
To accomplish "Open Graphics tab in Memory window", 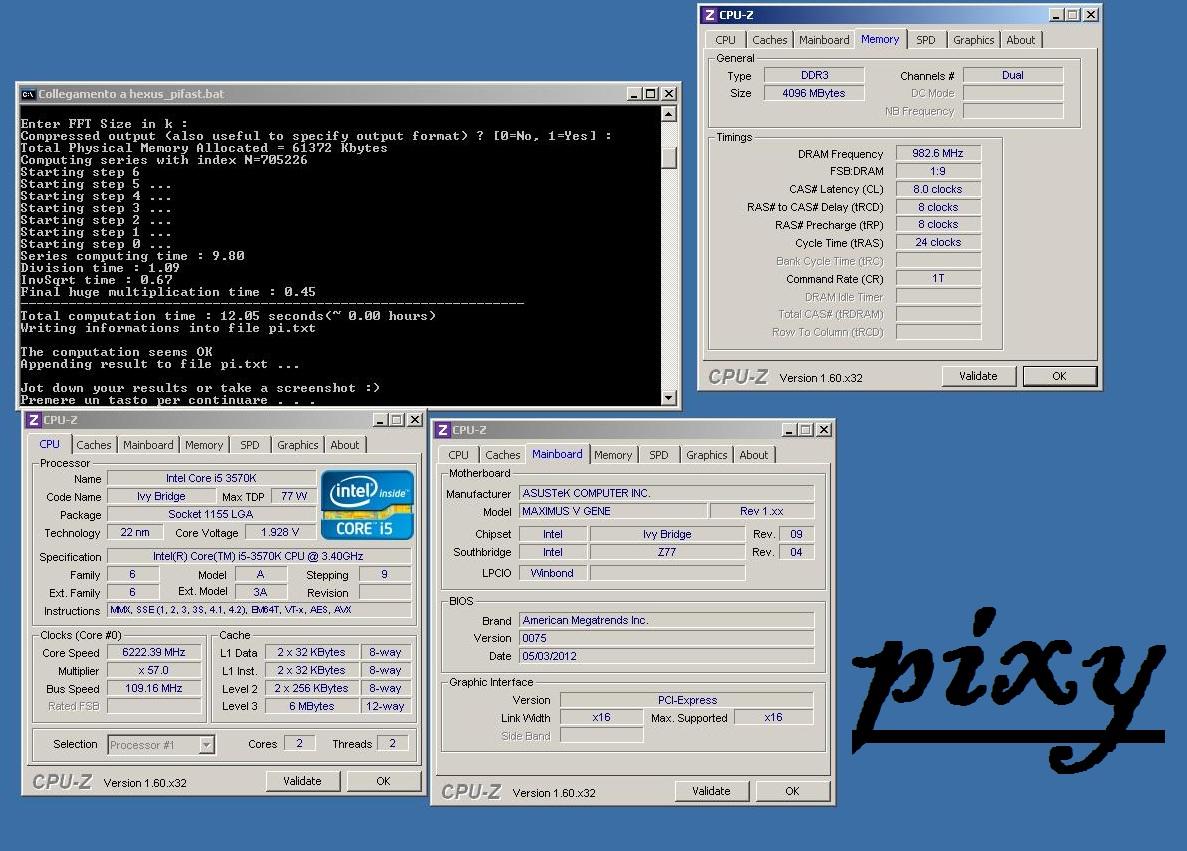I will 973,40.
